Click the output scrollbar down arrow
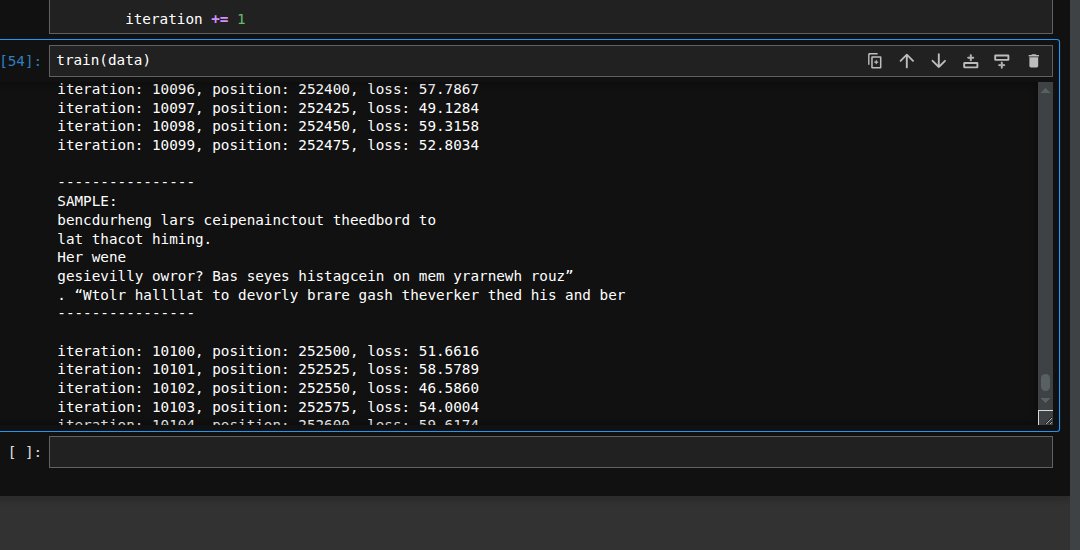Image resolution: width=1080 pixels, height=550 pixels. (x=1045, y=401)
